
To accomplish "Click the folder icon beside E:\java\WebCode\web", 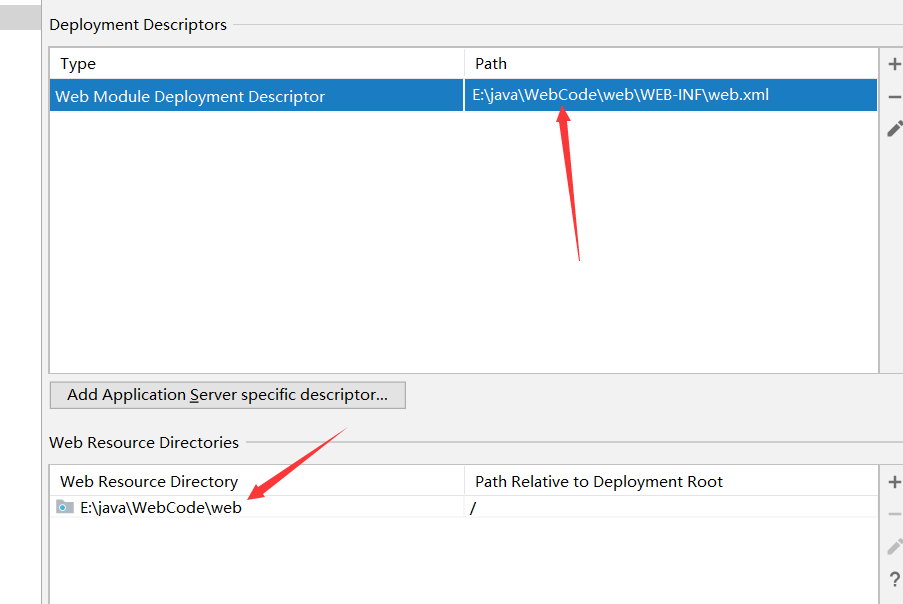I will click(x=65, y=507).
